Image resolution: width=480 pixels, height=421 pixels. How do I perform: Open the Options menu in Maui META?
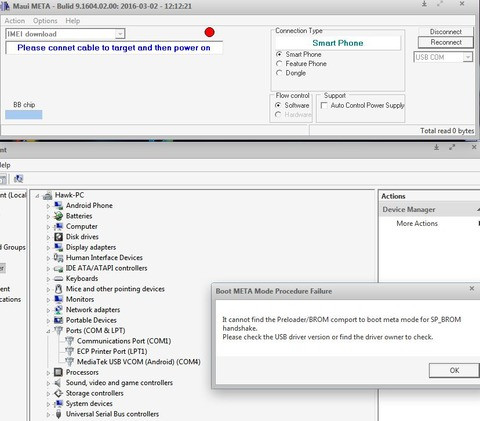point(45,21)
